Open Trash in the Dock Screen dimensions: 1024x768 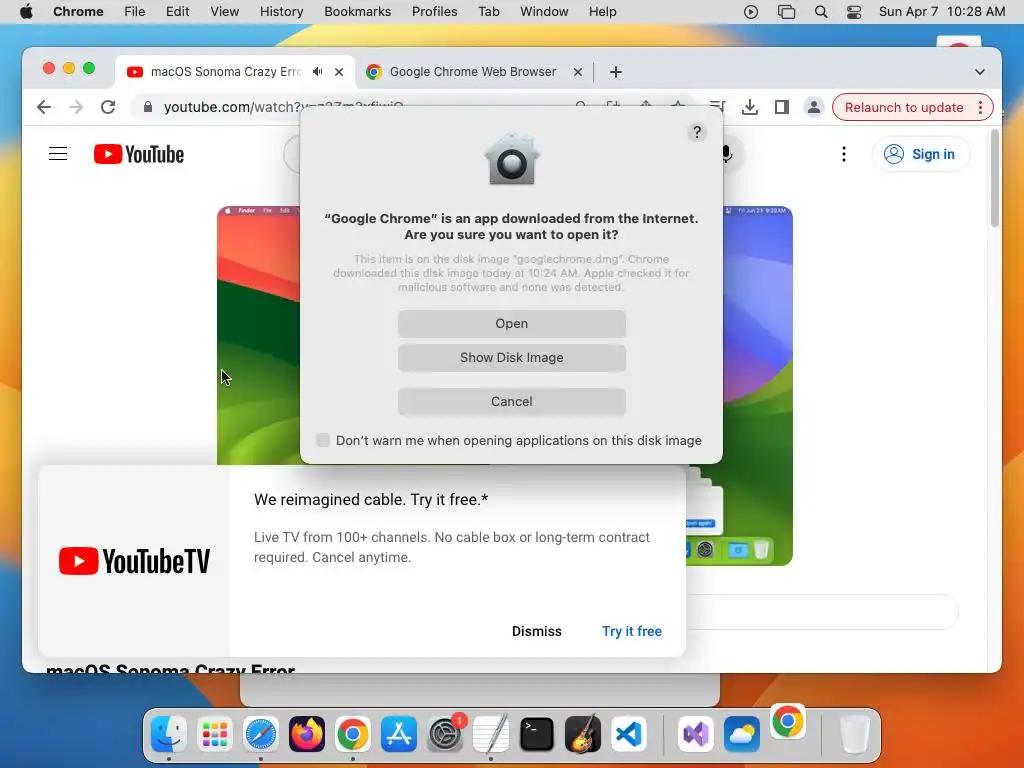click(854, 734)
